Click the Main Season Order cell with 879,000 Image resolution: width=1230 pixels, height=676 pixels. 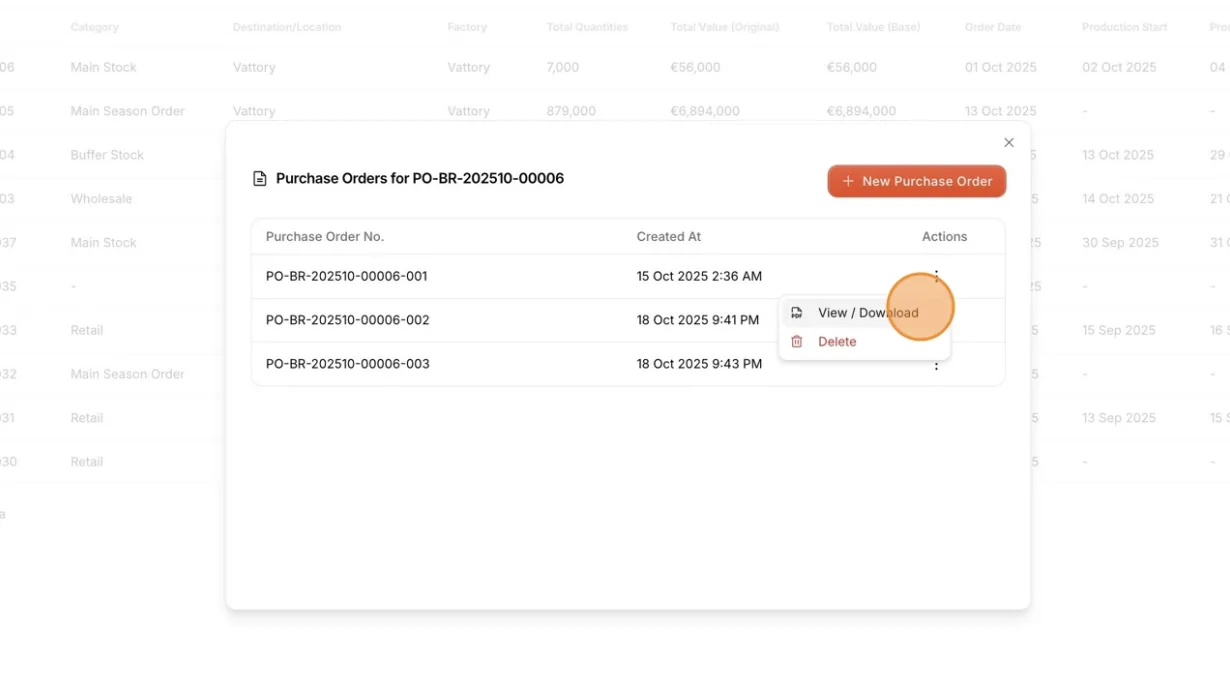tap(128, 111)
